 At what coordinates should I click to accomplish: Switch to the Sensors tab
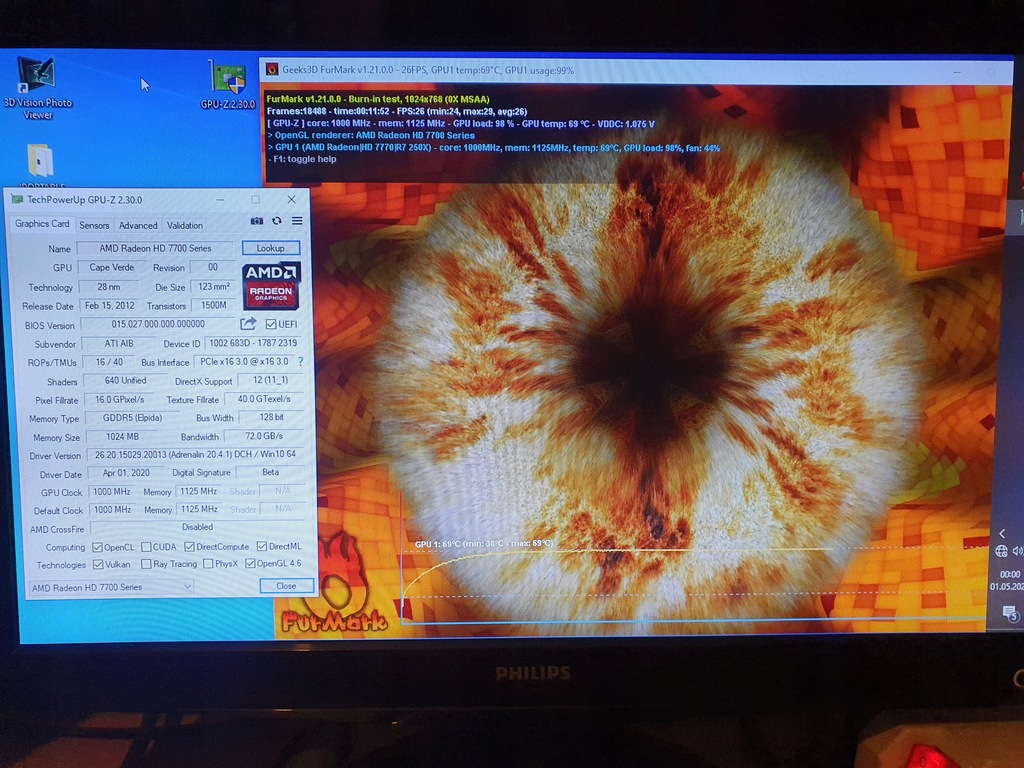[94, 225]
